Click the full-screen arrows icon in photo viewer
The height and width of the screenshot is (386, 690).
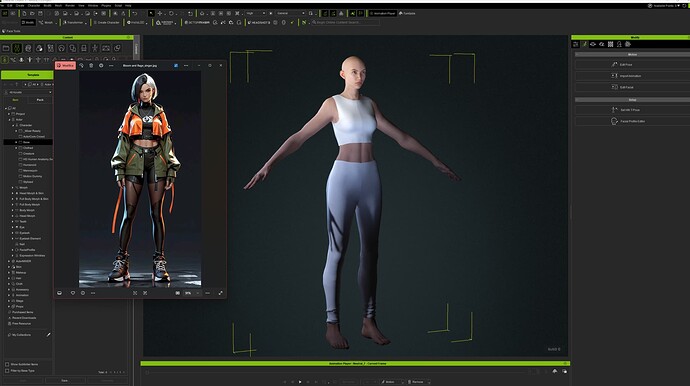(220, 293)
